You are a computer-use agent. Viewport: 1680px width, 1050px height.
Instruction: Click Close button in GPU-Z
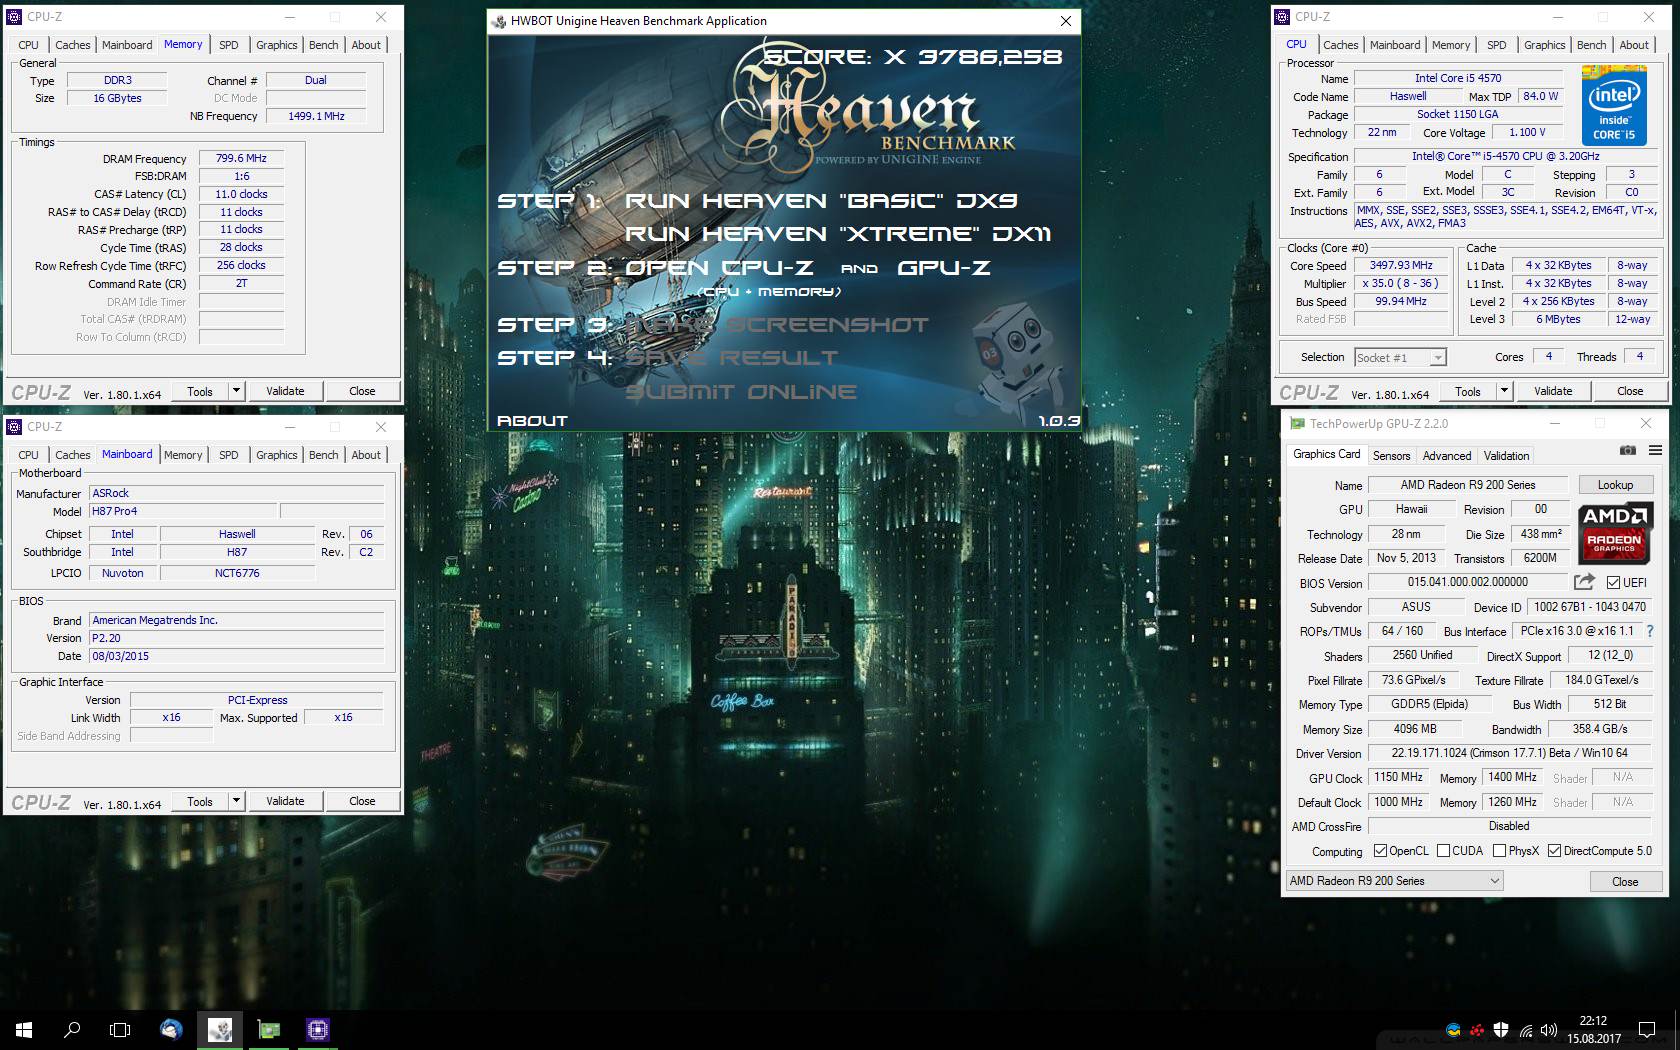(x=1625, y=882)
